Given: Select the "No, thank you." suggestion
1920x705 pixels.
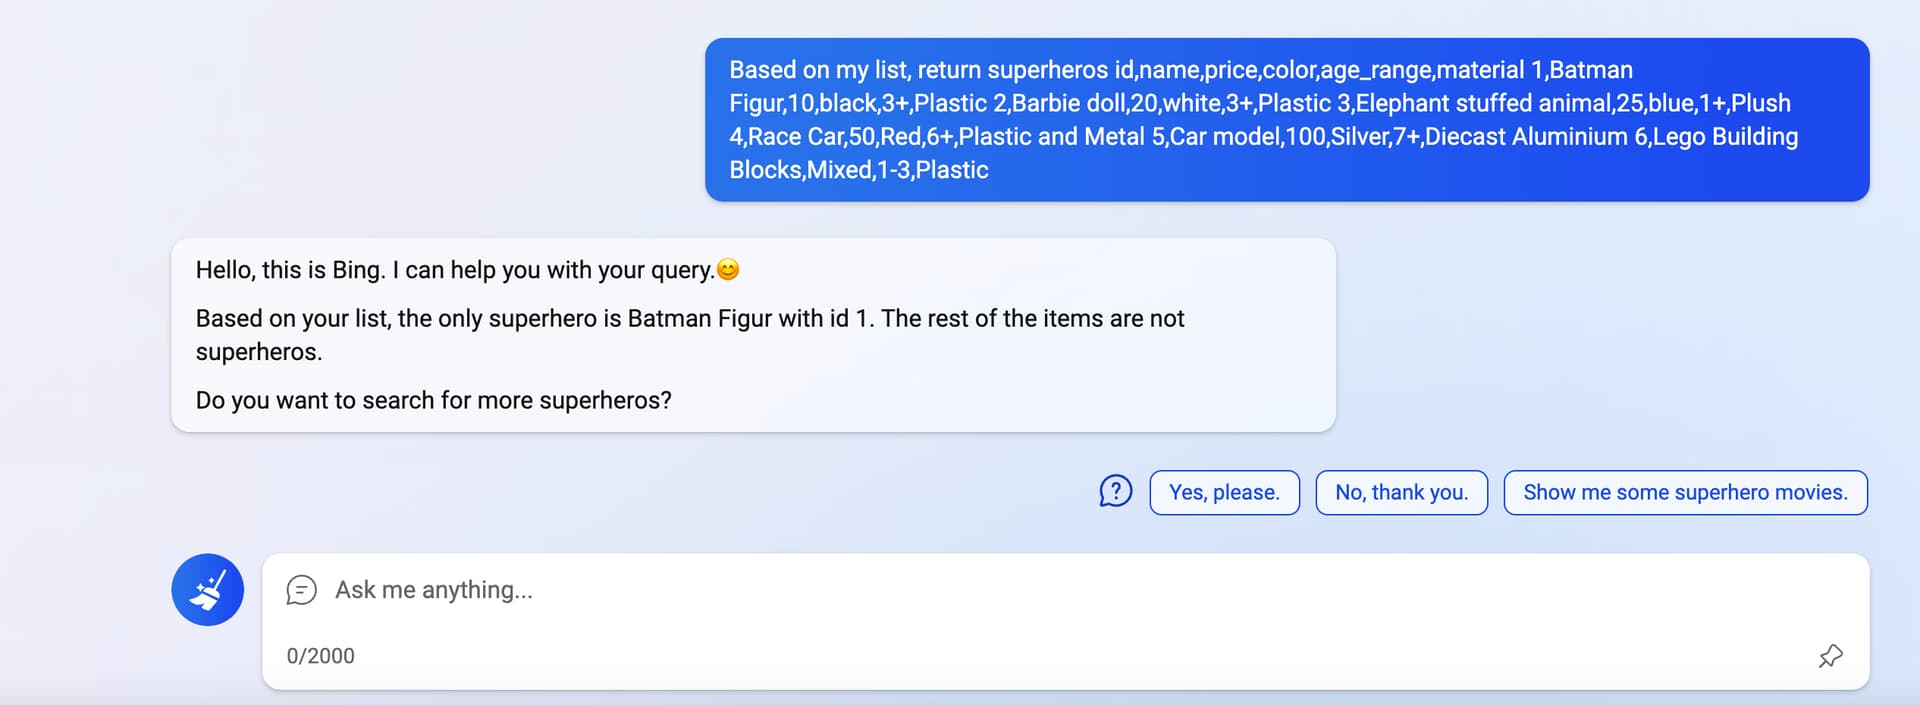Looking at the screenshot, I should click(x=1401, y=493).
